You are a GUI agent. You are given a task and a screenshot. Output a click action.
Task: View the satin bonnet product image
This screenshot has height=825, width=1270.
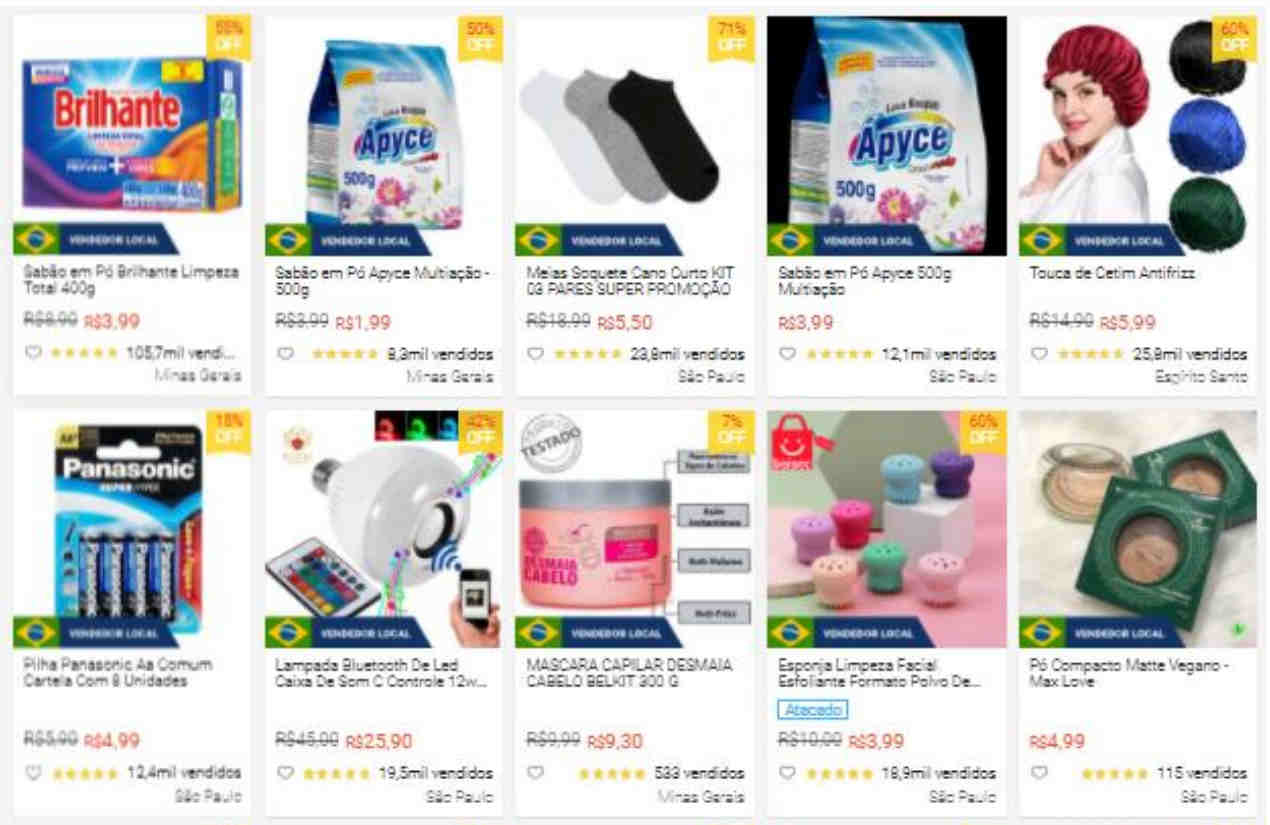(x=1138, y=136)
